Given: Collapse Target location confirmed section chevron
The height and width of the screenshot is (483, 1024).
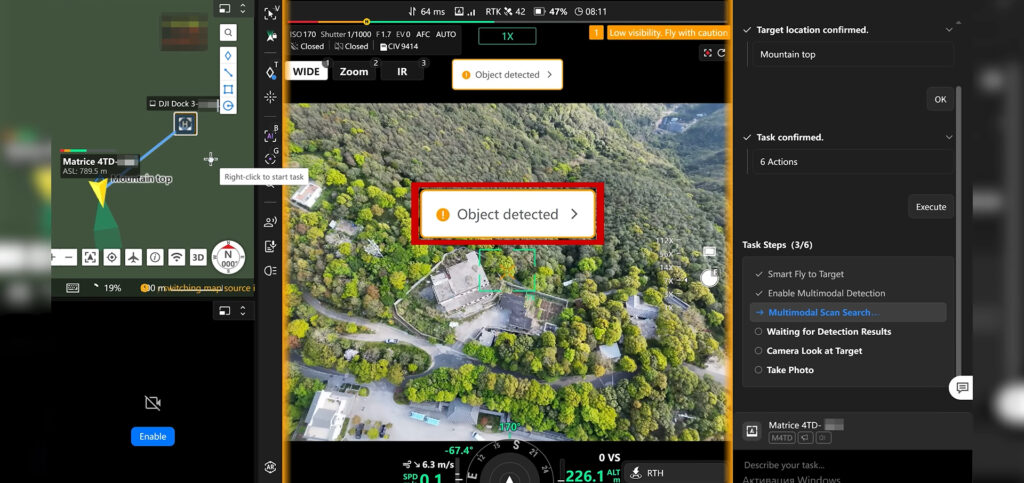Looking at the screenshot, I should [949, 30].
